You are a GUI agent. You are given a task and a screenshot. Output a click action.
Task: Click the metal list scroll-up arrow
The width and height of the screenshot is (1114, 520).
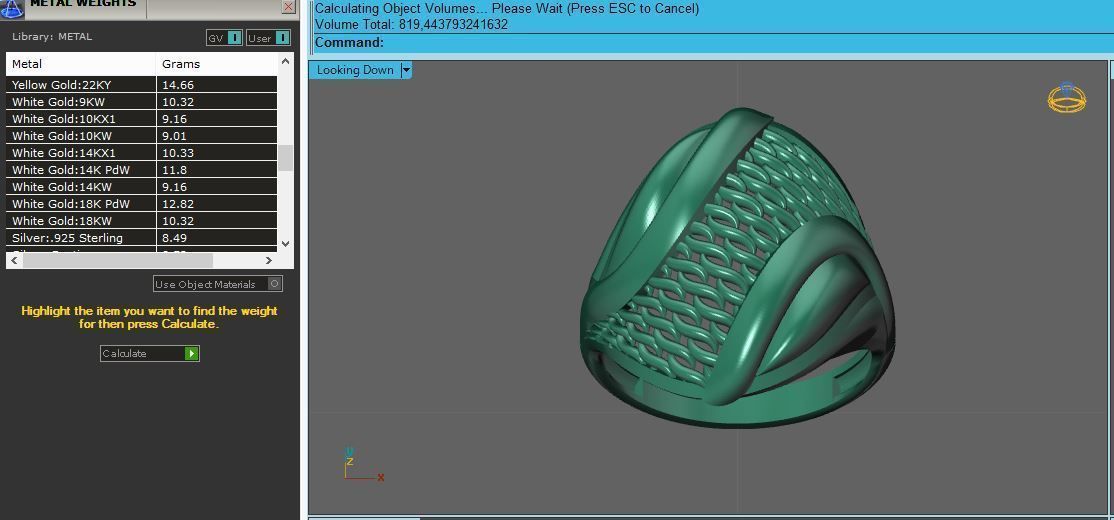pos(286,61)
